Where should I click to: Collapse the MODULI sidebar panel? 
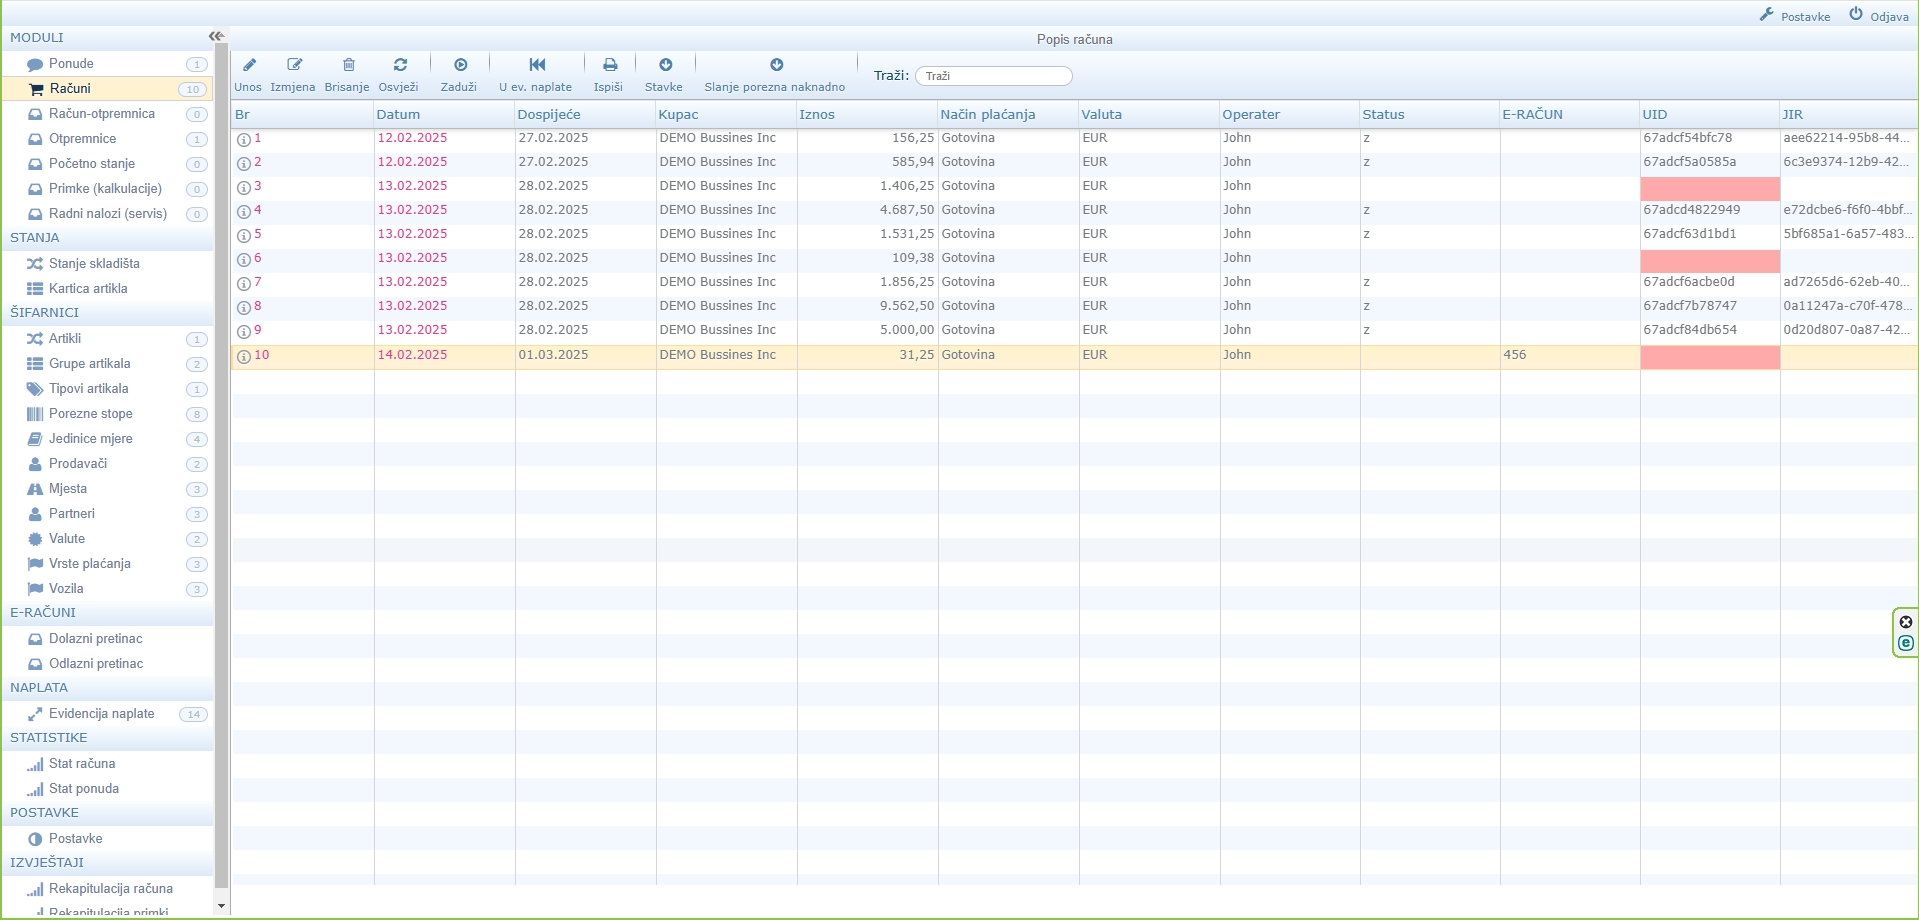[215, 37]
